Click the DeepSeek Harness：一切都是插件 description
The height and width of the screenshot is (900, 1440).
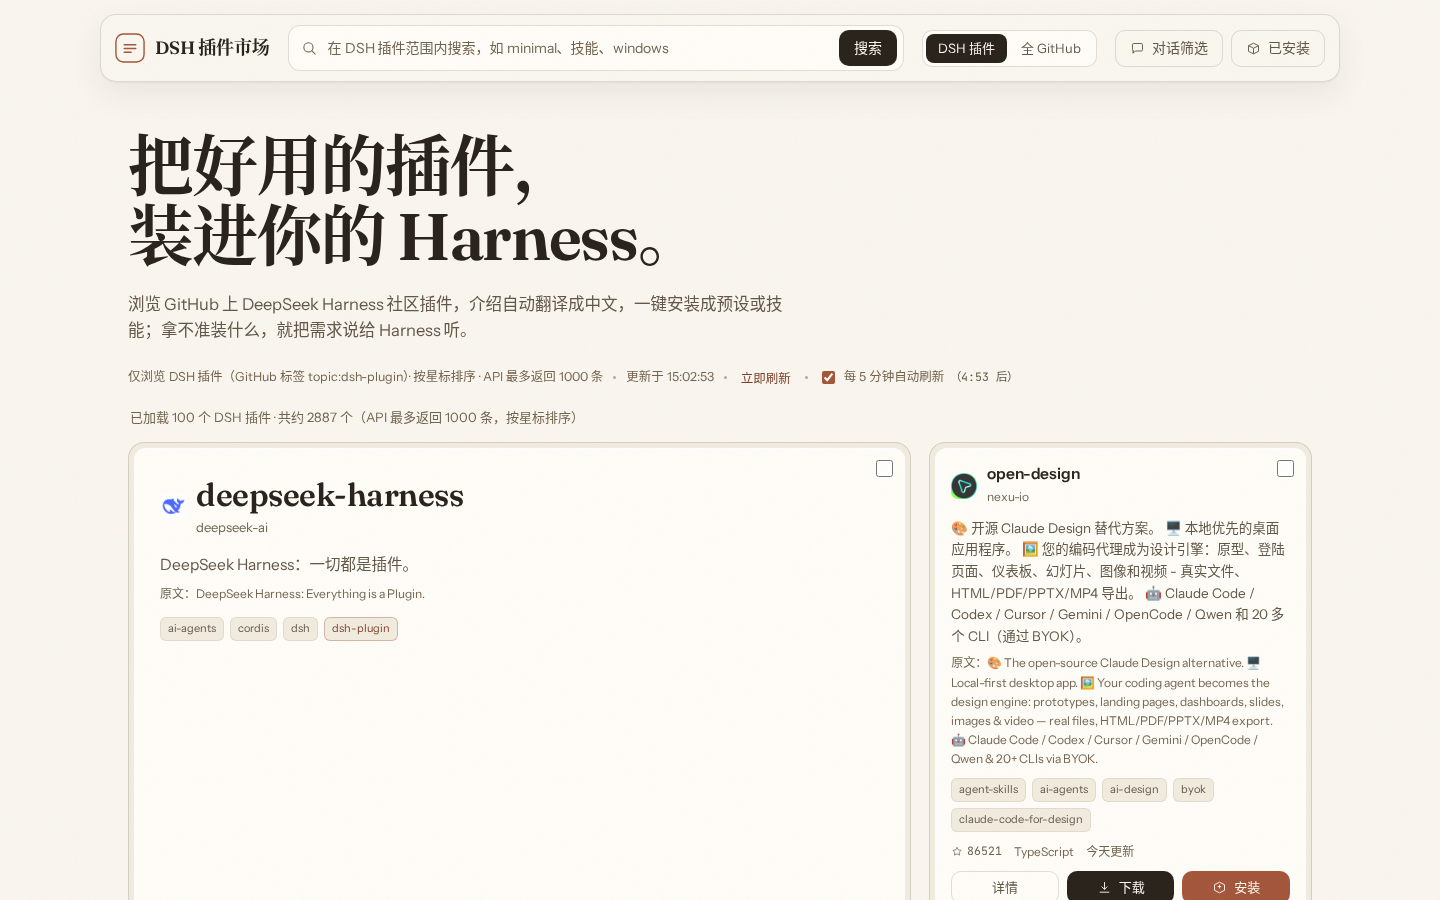289,565
